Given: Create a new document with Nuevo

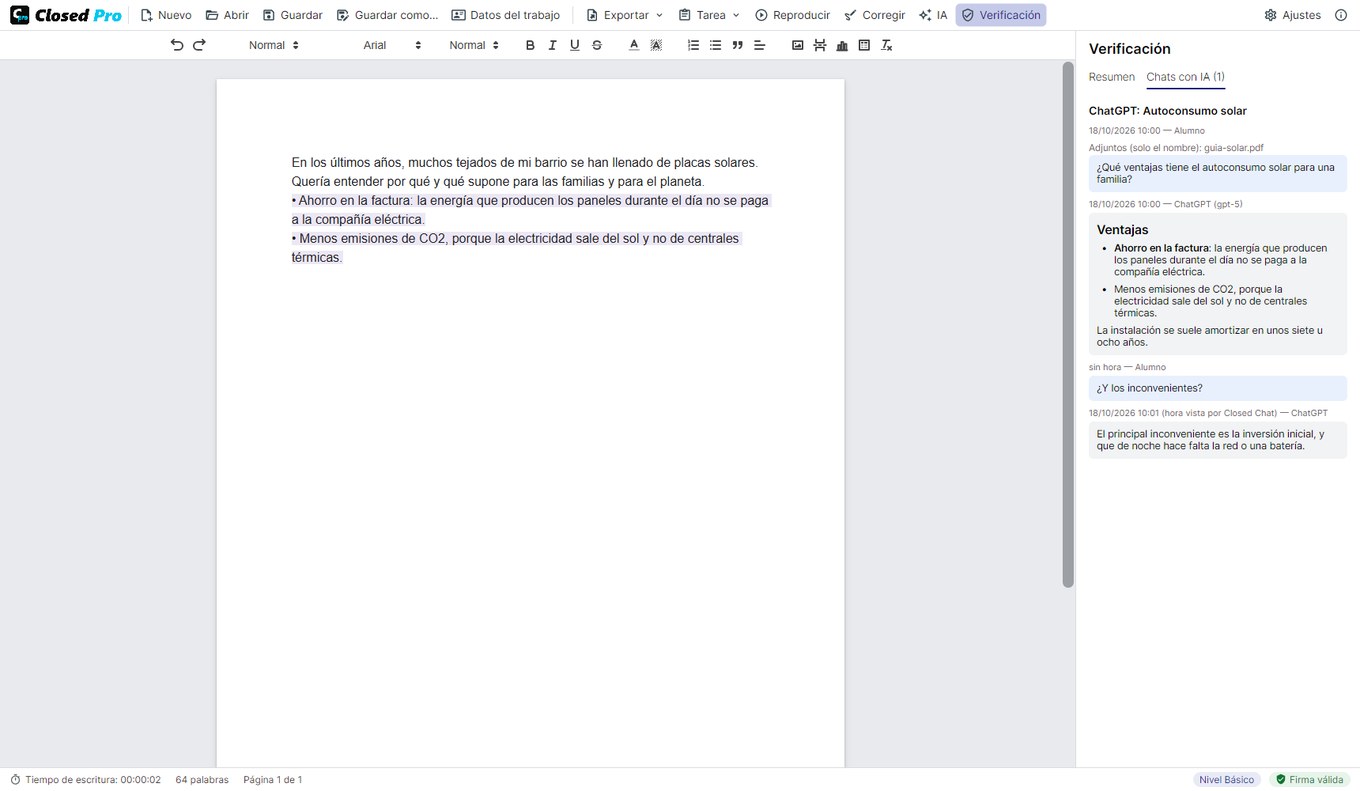Looking at the screenshot, I should tap(166, 15).
